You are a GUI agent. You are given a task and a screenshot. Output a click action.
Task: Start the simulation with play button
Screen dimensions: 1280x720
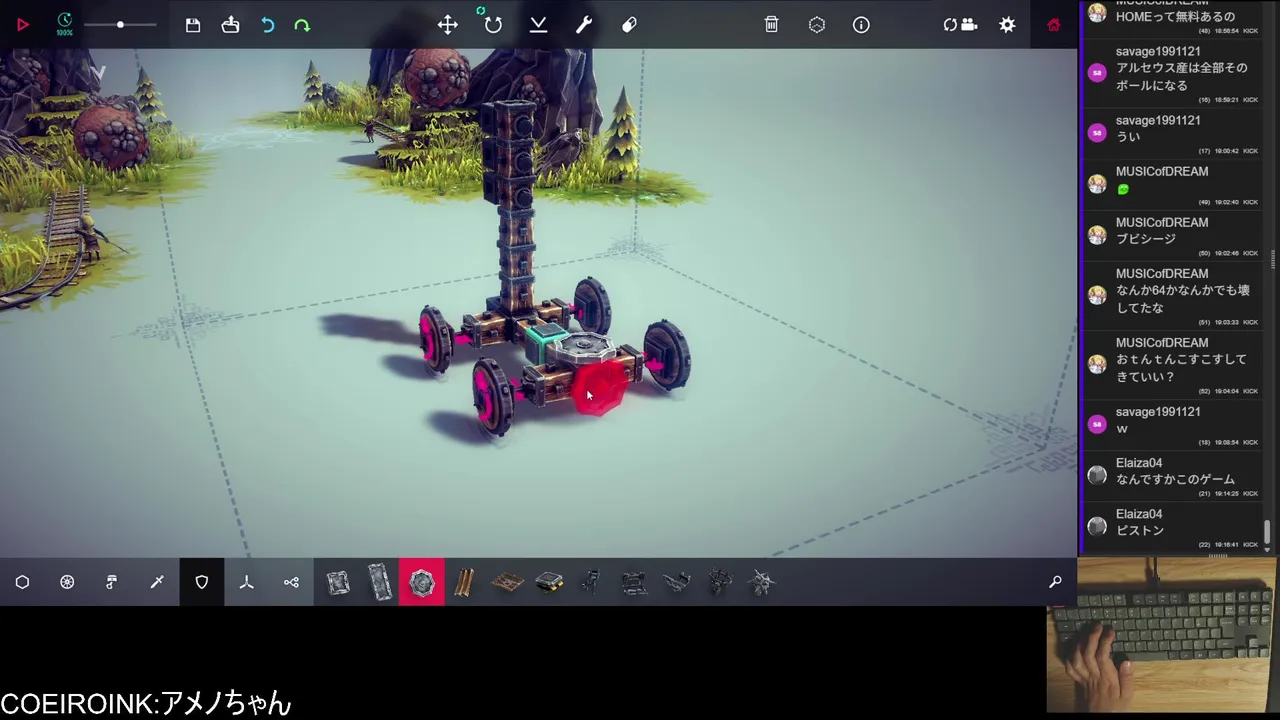[x=22, y=25]
